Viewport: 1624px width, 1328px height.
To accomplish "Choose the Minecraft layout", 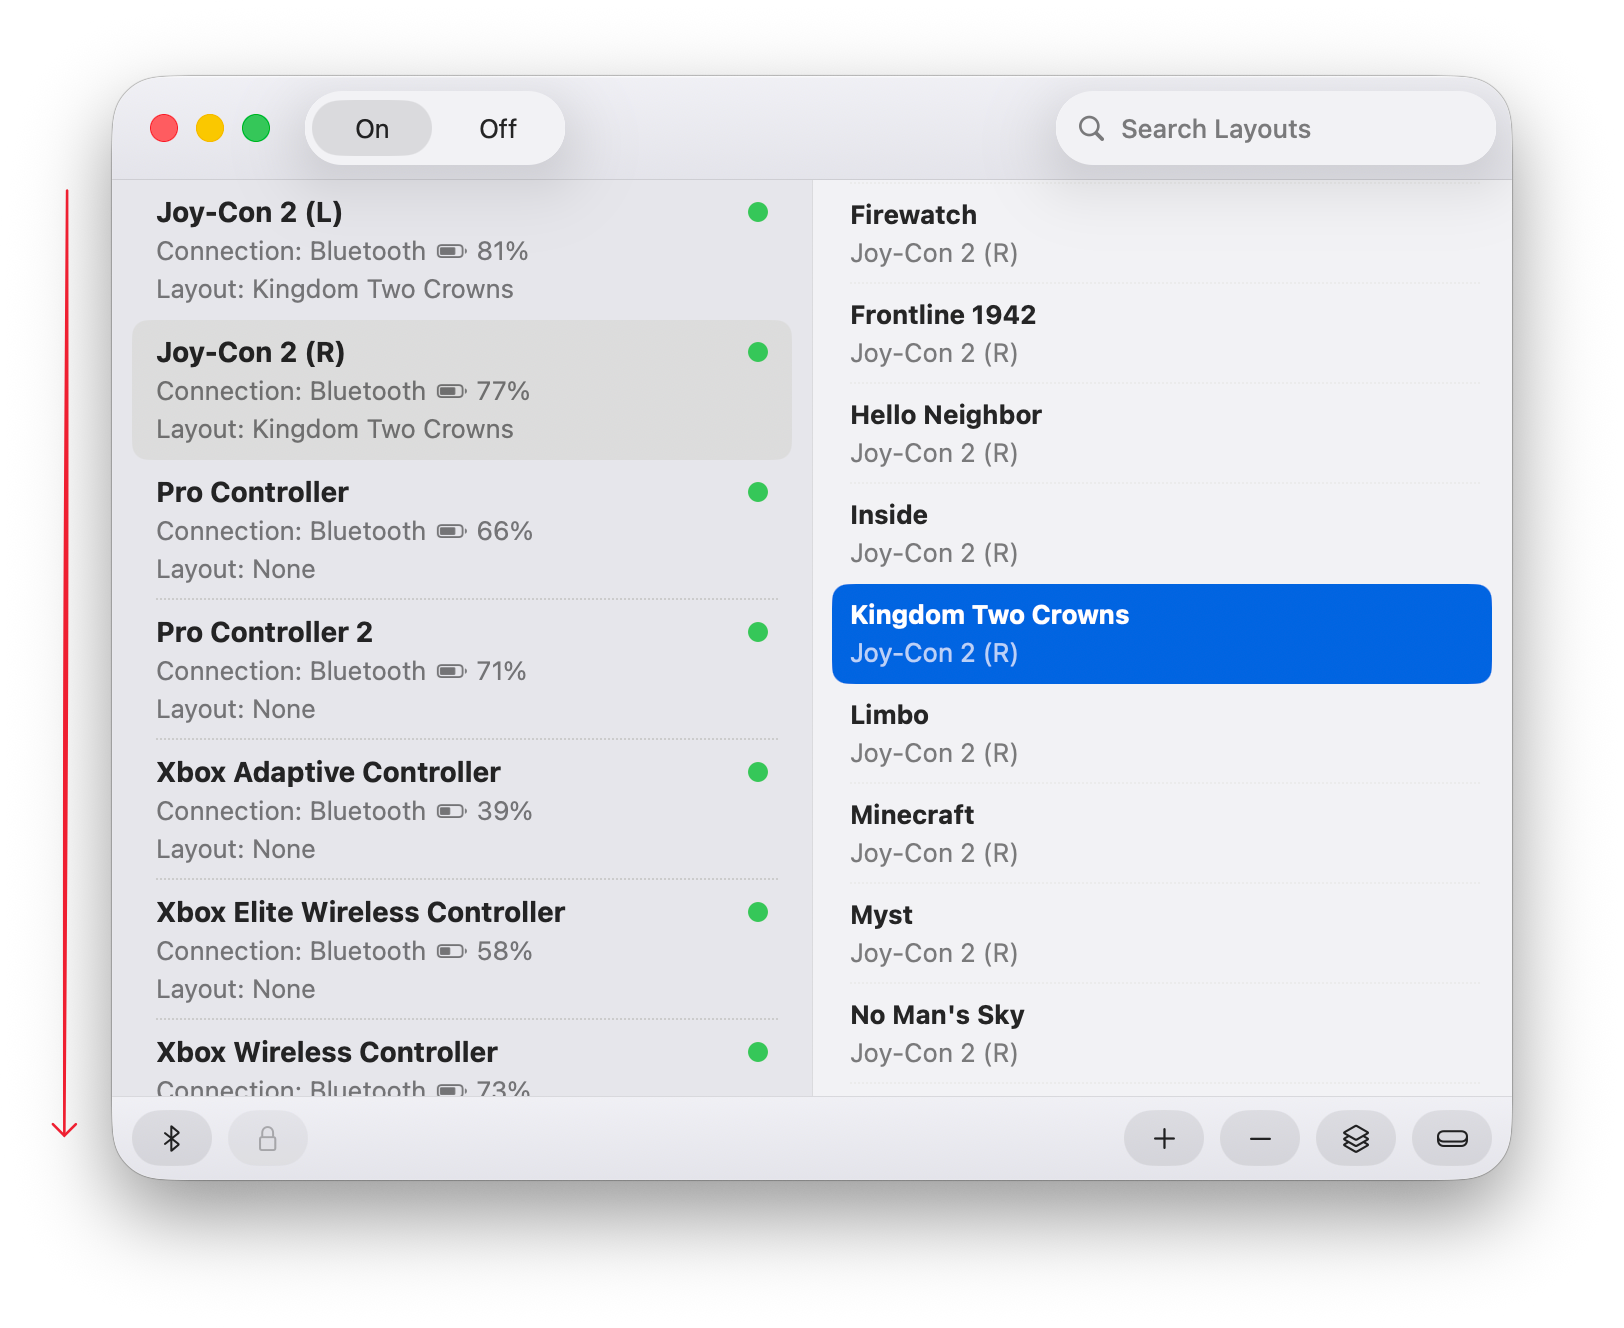I will coord(1162,834).
